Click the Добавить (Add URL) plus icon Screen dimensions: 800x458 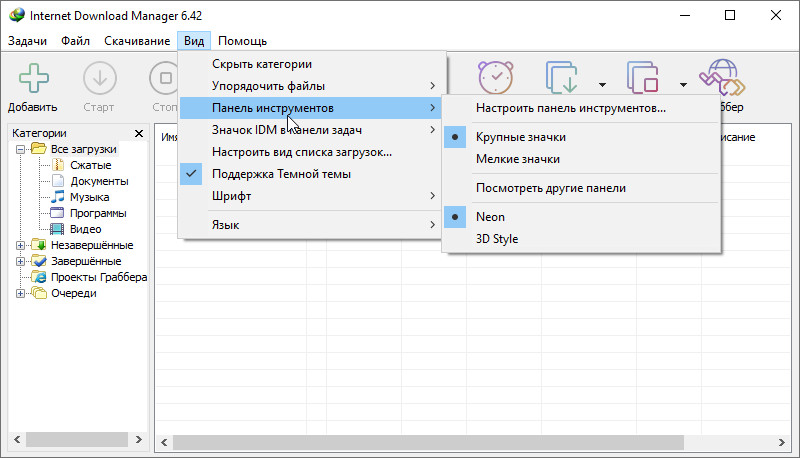(32, 78)
